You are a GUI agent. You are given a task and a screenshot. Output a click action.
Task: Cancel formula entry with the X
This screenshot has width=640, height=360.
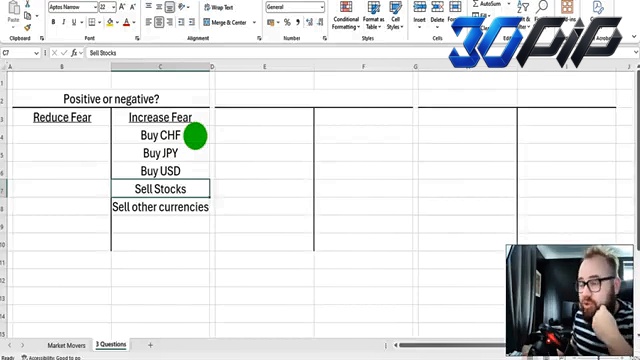pyautogui.click(x=54, y=53)
